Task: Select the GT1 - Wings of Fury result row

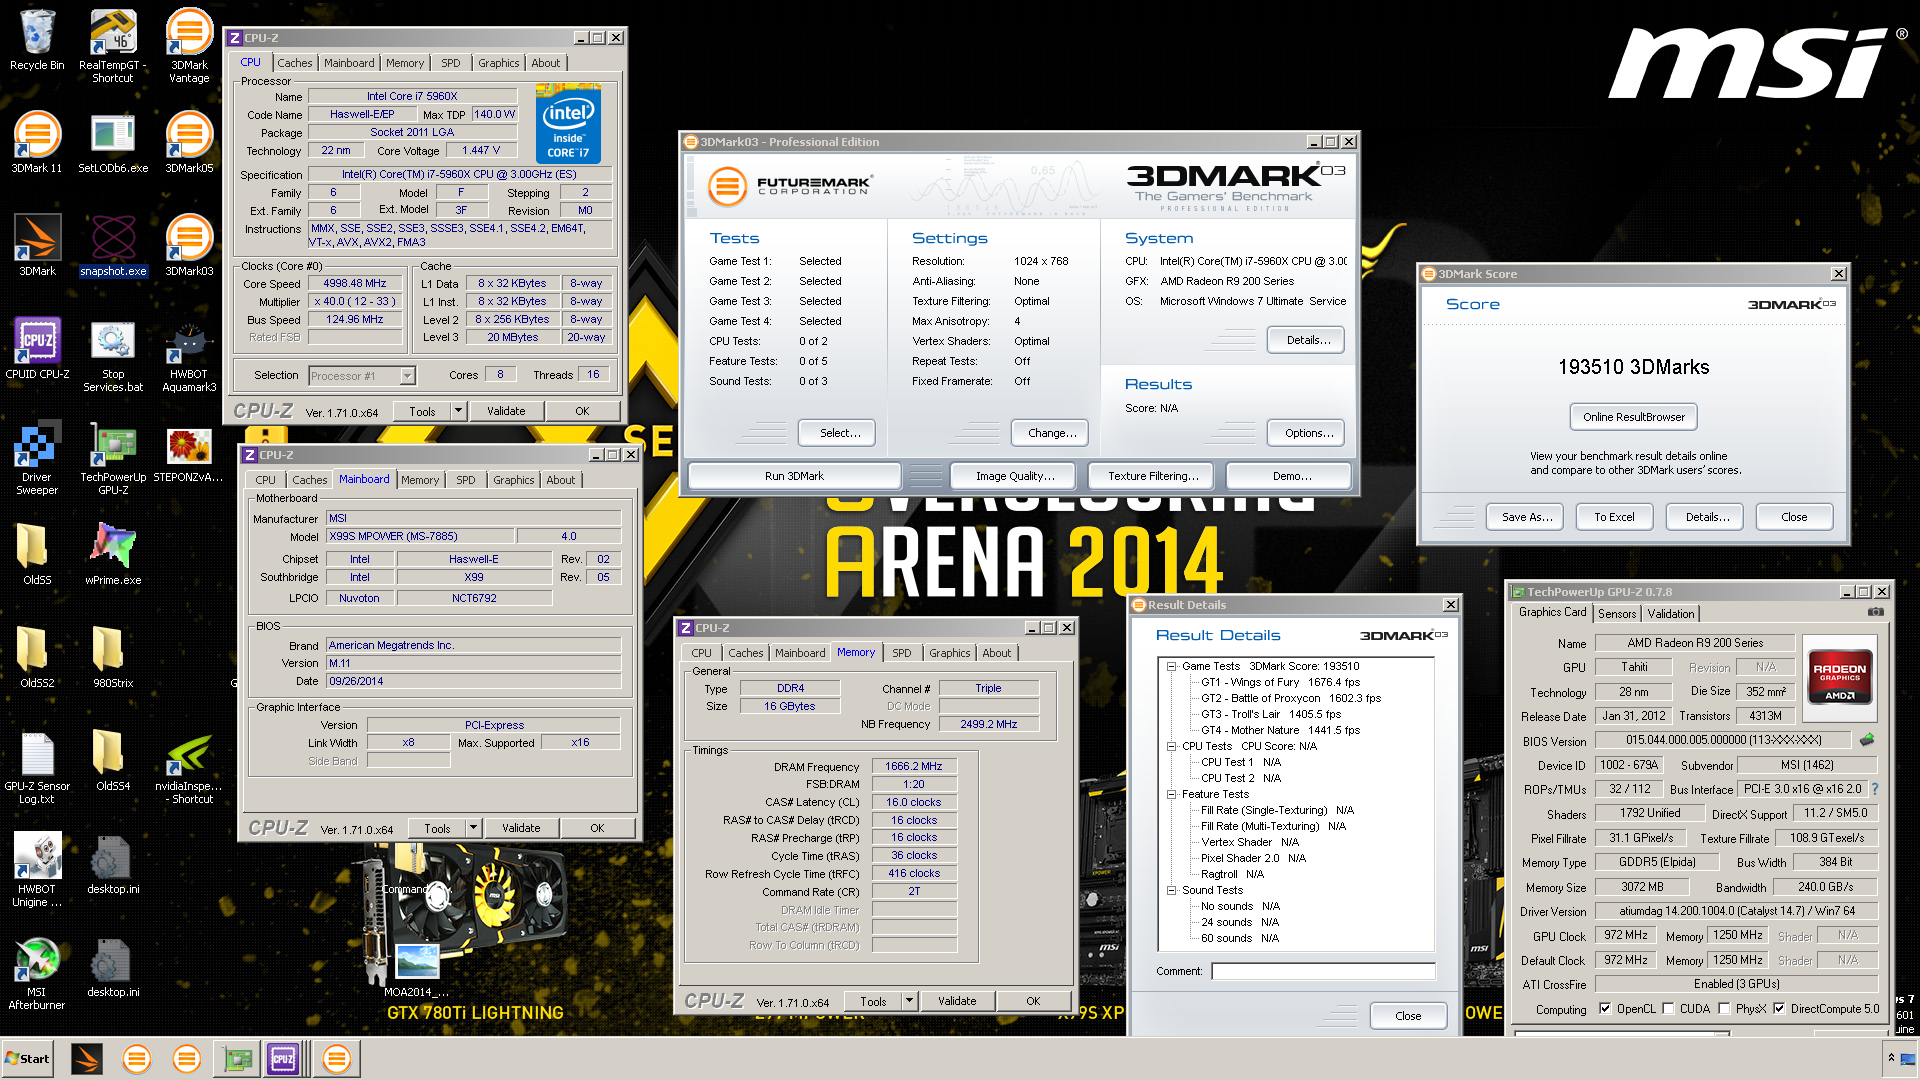Action: pyautogui.click(x=1280, y=682)
